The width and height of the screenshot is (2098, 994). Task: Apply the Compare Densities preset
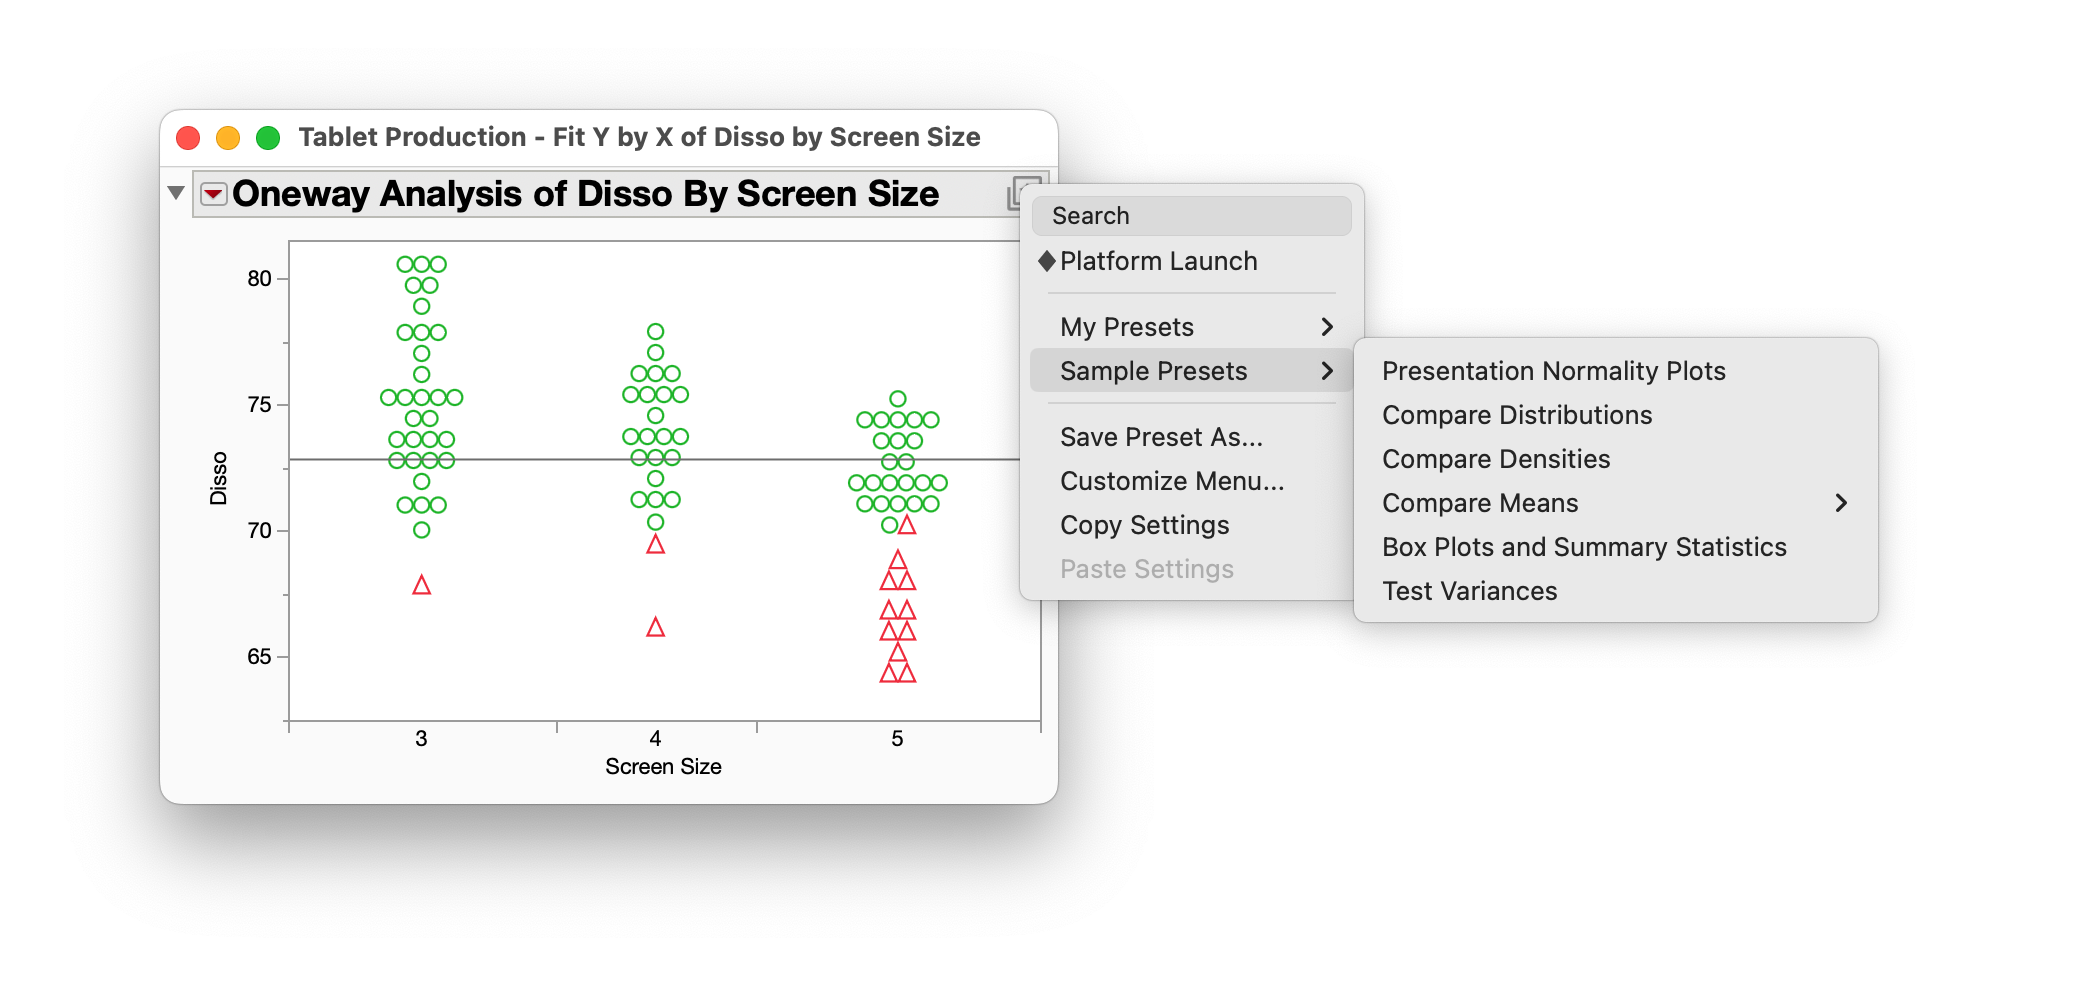(x=1496, y=459)
